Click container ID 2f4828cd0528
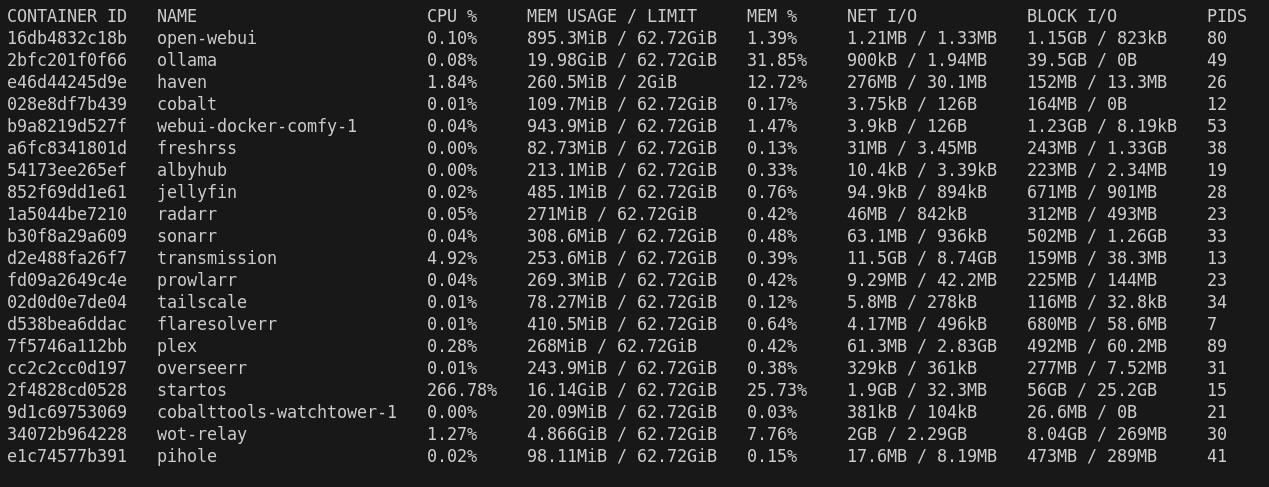 67,390
